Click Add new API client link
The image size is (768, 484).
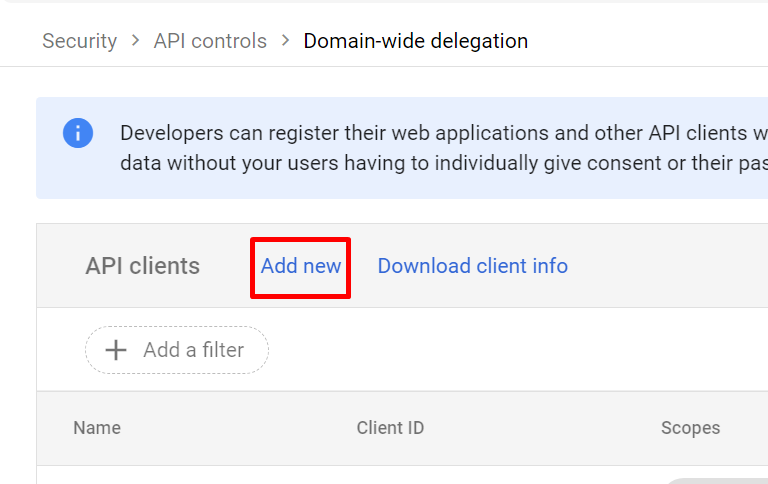coord(301,266)
